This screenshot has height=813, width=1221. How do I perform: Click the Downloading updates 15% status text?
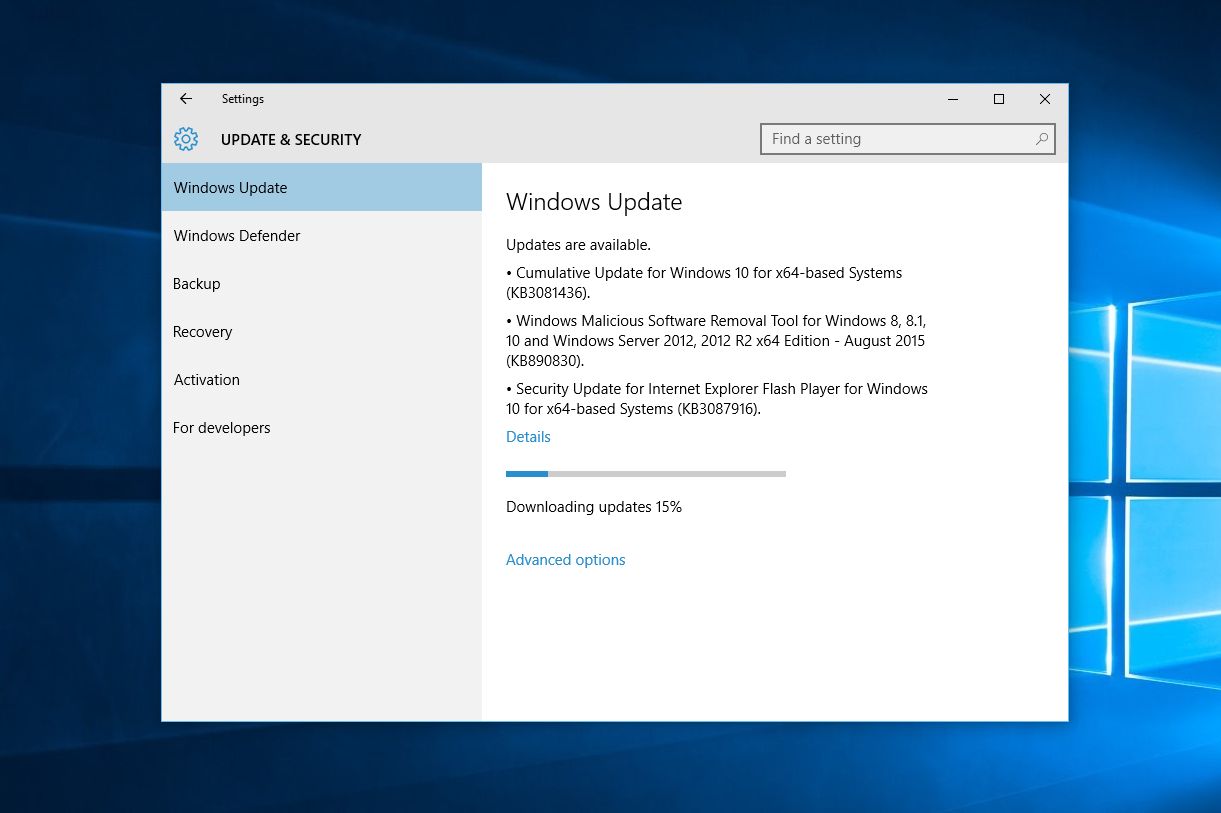point(594,507)
